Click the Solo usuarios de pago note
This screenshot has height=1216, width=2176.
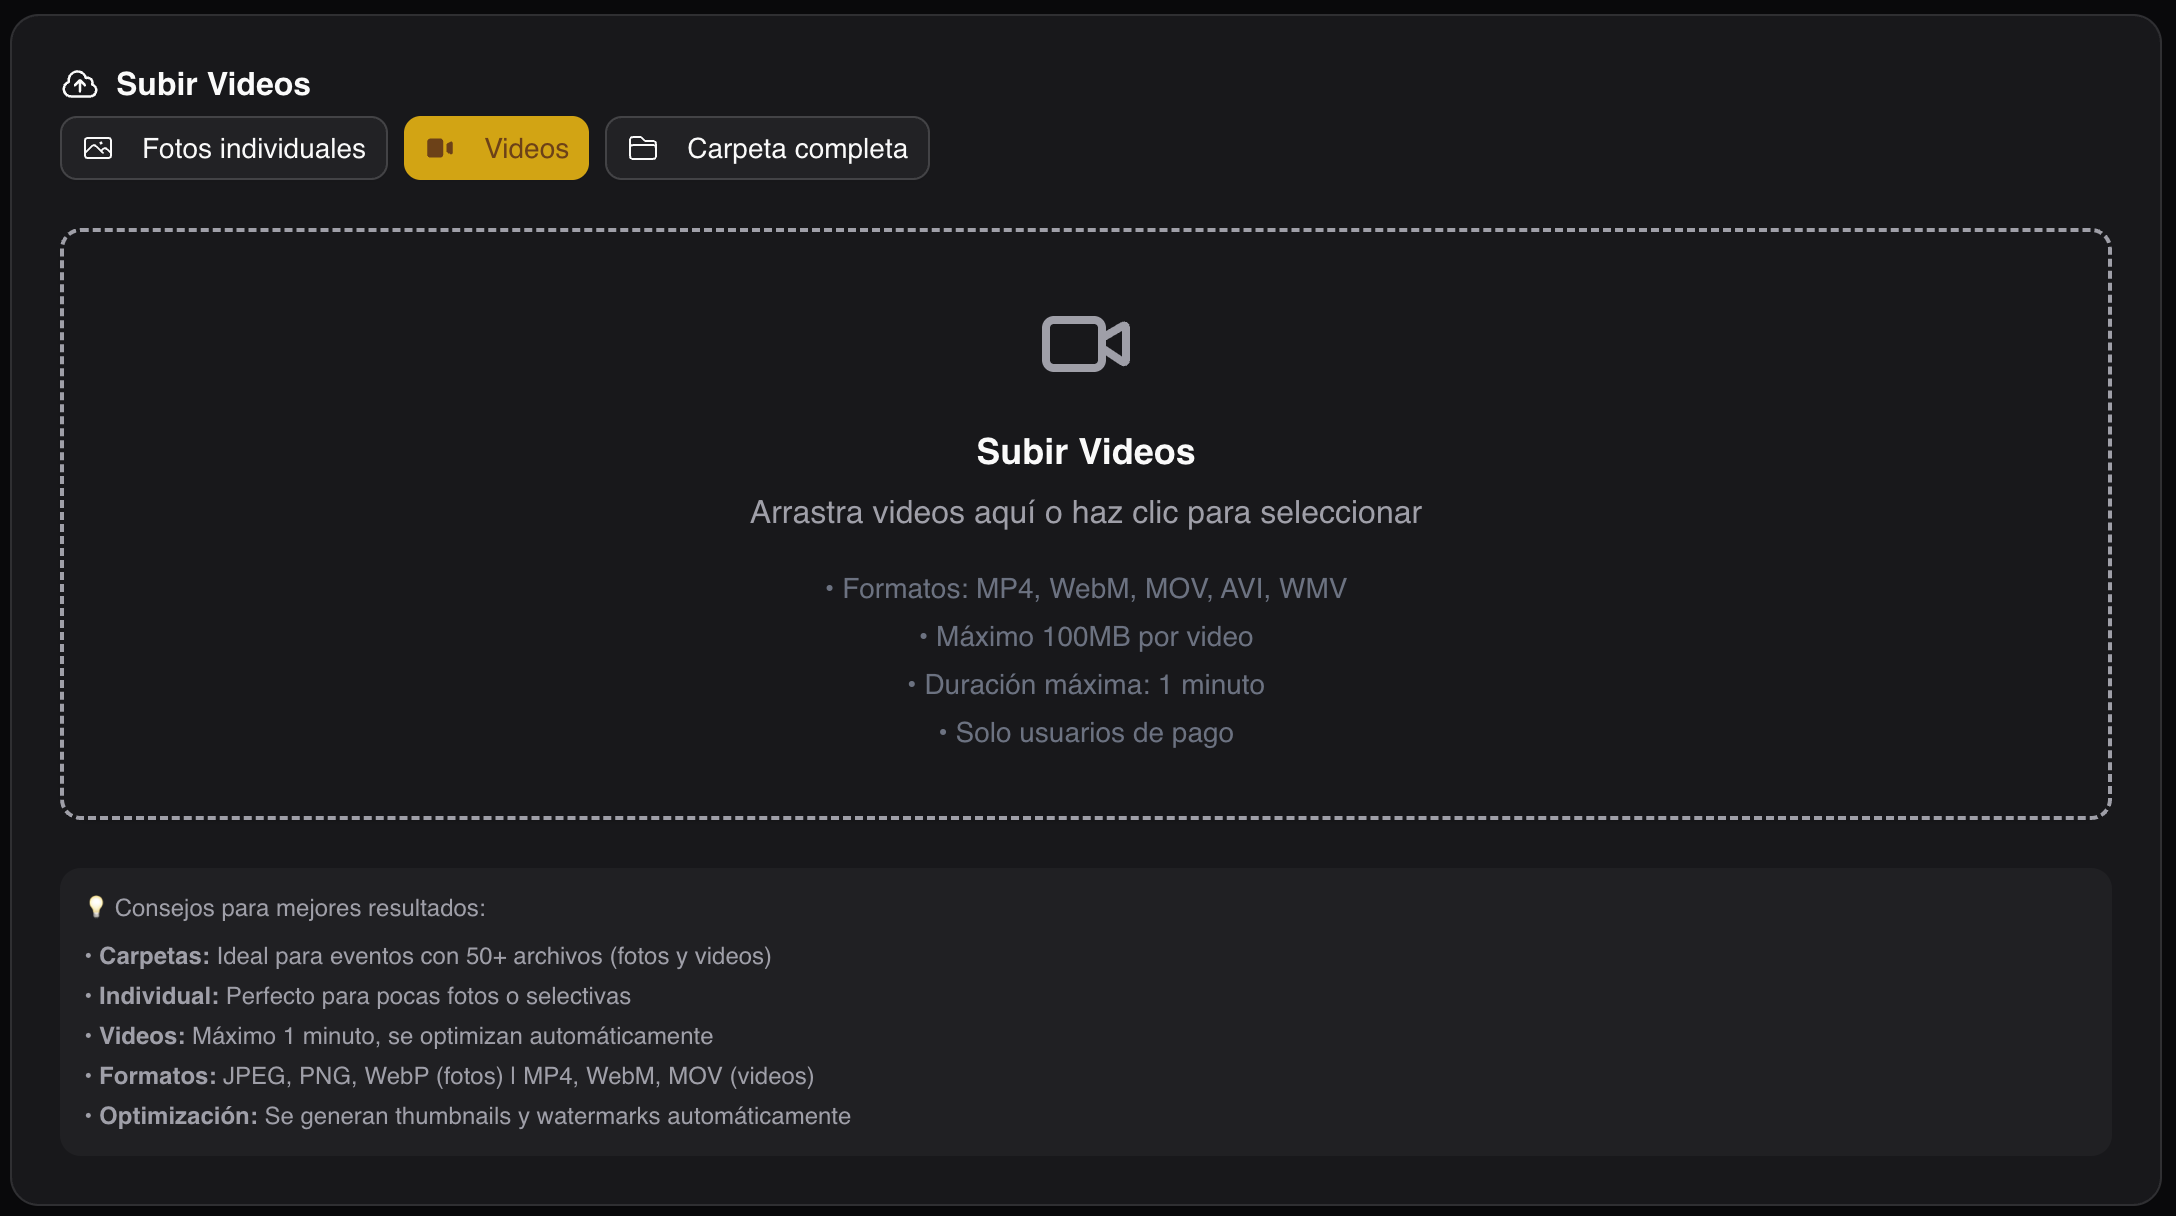1085,732
